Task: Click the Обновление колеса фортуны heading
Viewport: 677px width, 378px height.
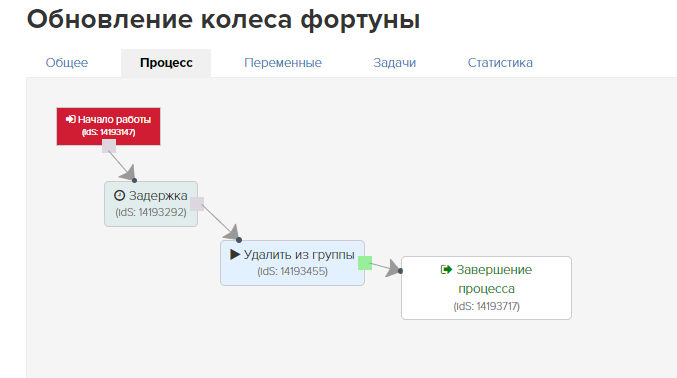Action: 223,20
